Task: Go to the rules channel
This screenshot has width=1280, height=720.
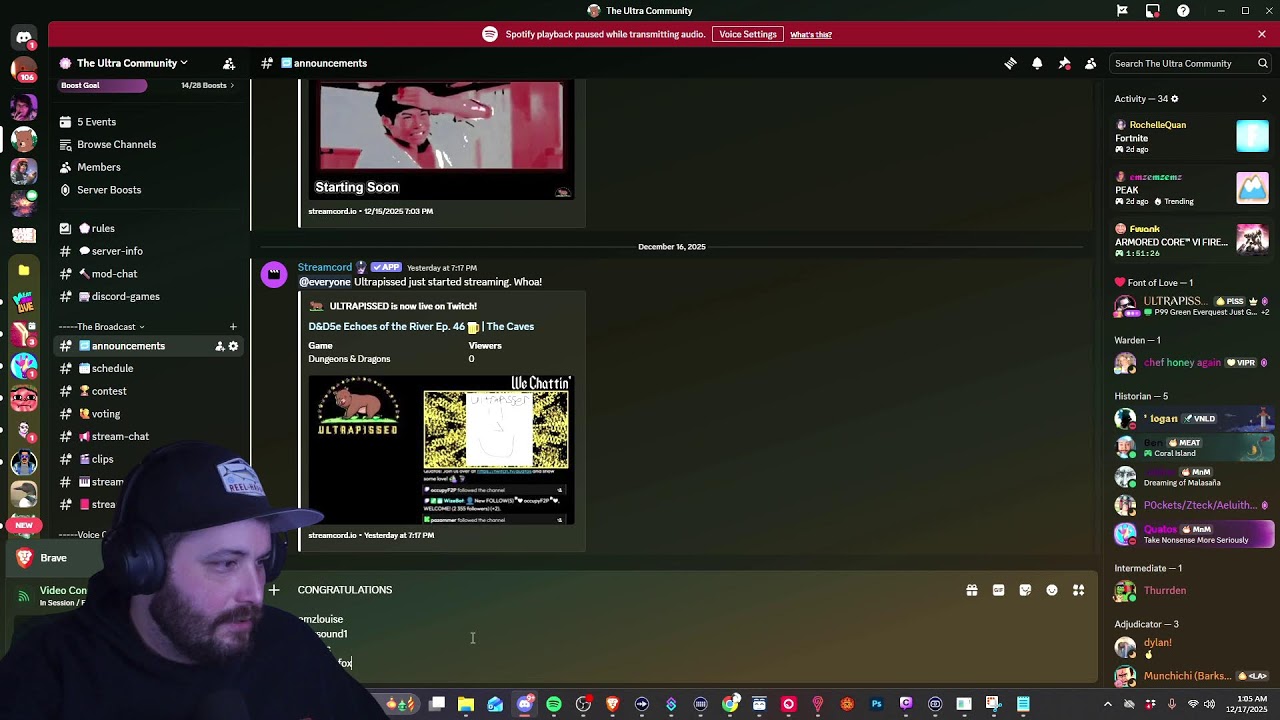Action: [150, 228]
